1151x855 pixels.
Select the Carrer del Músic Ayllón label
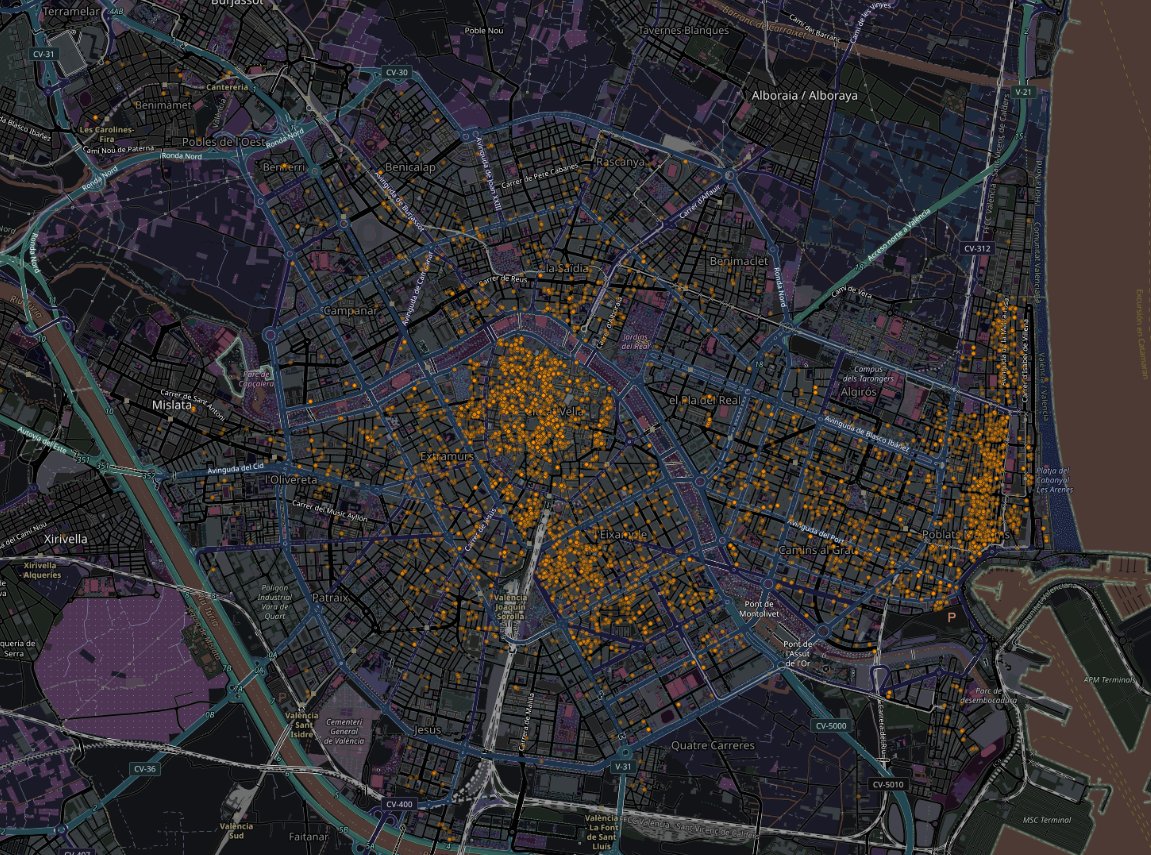point(330,512)
